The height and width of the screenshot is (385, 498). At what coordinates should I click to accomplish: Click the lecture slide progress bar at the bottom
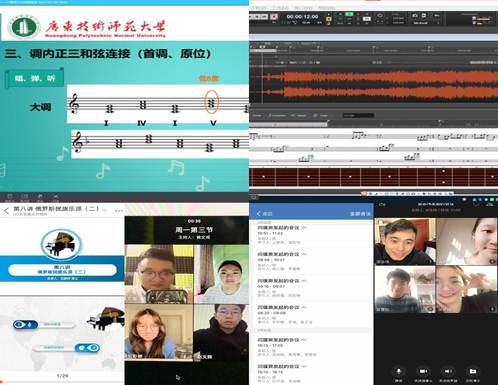(62, 382)
